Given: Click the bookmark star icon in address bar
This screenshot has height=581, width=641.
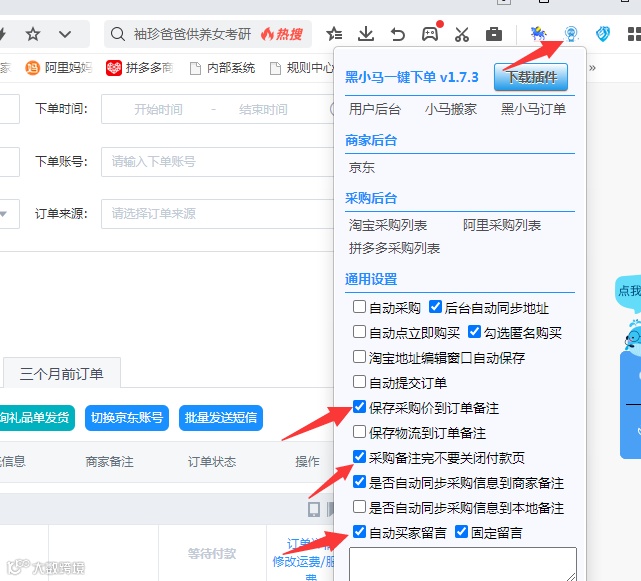Looking at the screenshot, I should (x=33, y=34).
